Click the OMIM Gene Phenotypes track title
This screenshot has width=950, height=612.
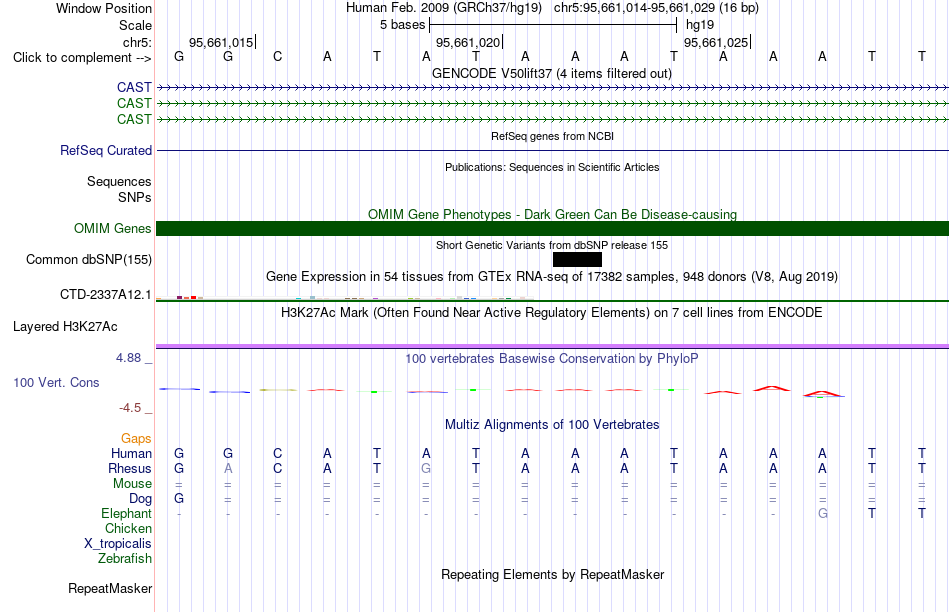coord(553,215)
